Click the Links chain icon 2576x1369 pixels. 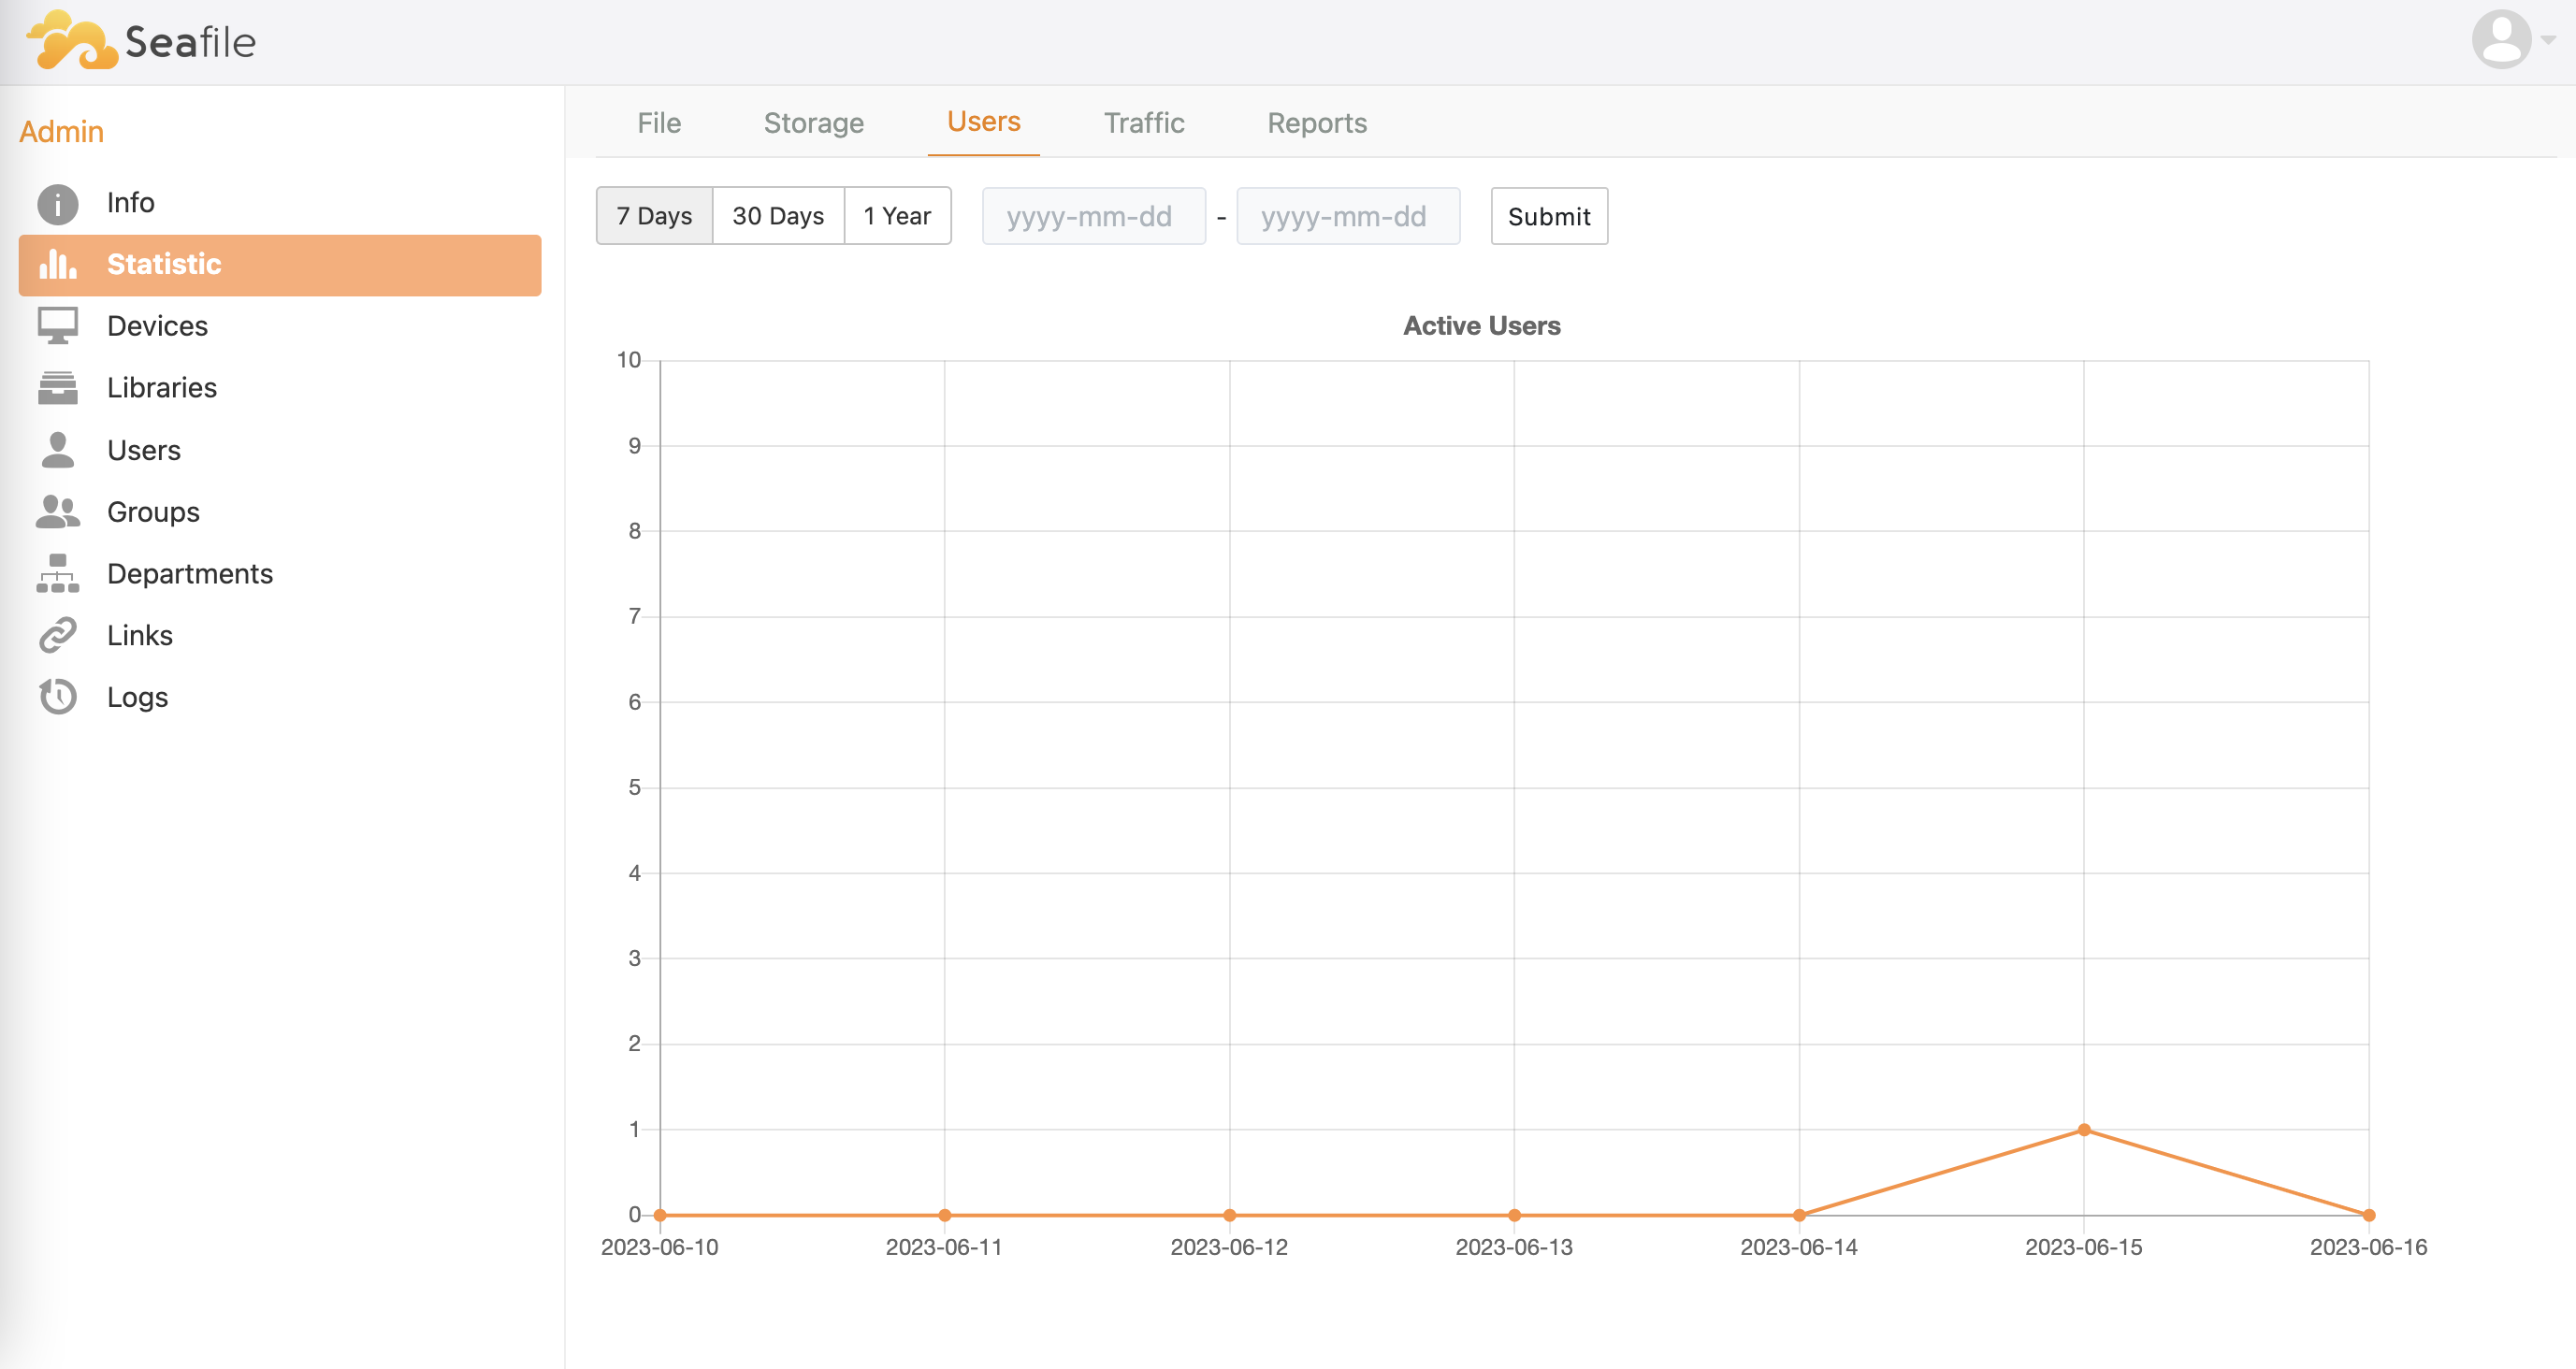click(x=58, y=636)
